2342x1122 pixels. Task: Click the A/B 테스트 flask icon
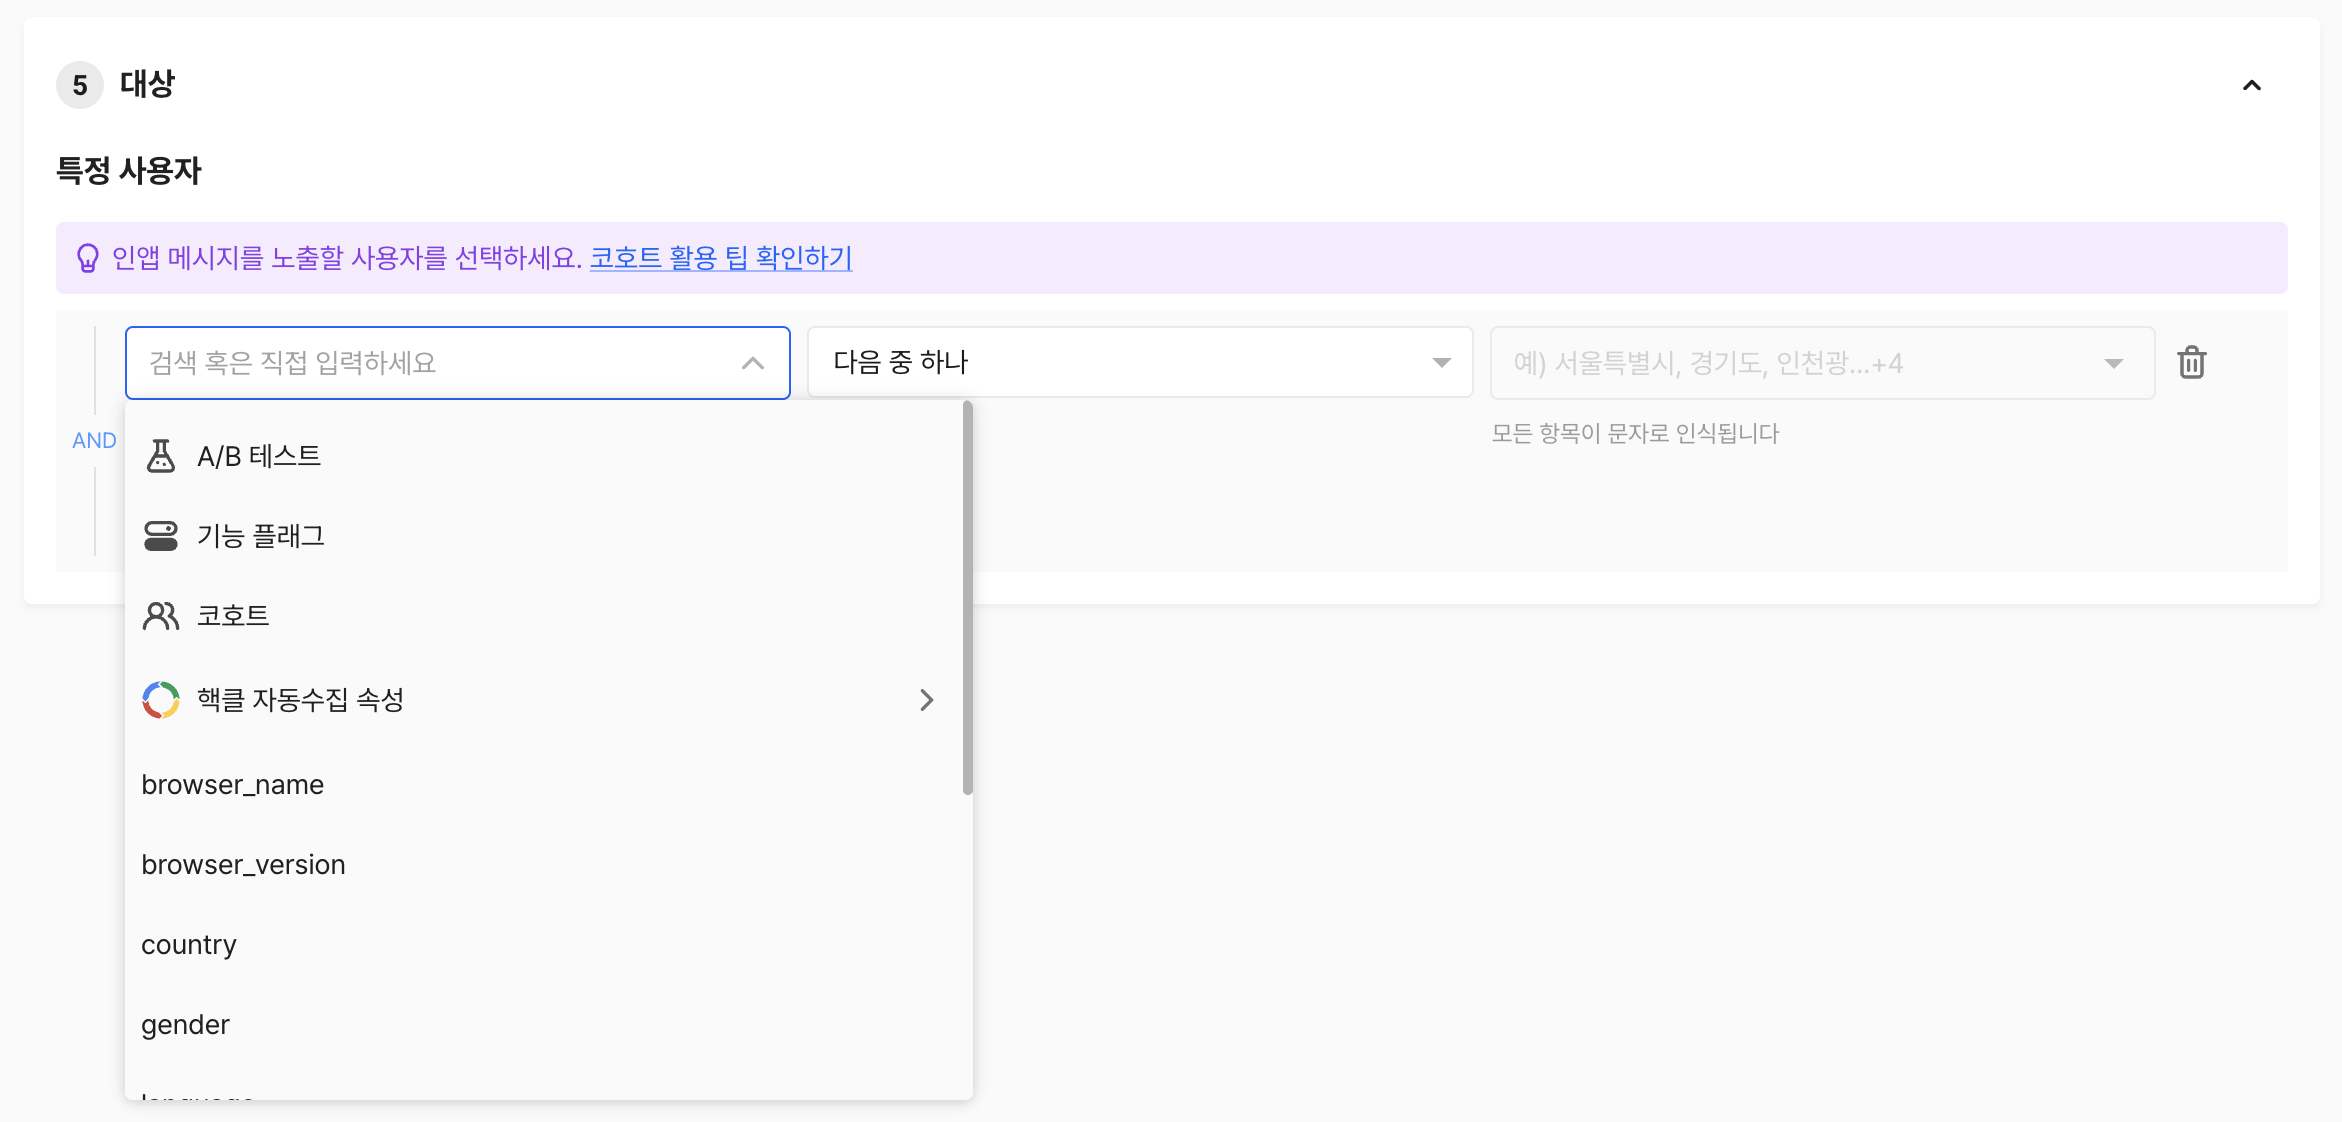pos(161,456)
